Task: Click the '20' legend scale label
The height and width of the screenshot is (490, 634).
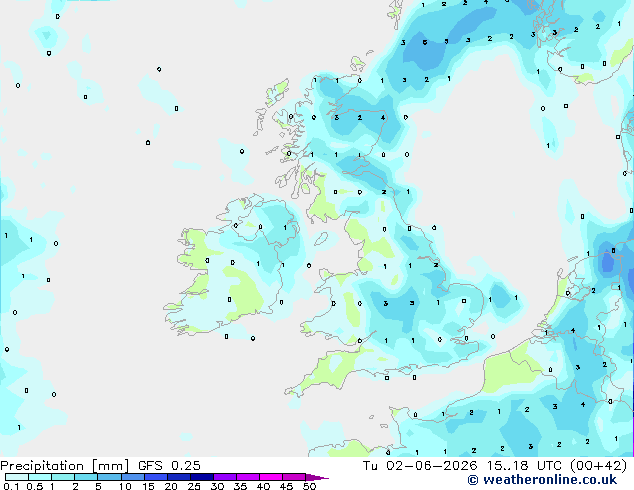Action: (171, 486)
